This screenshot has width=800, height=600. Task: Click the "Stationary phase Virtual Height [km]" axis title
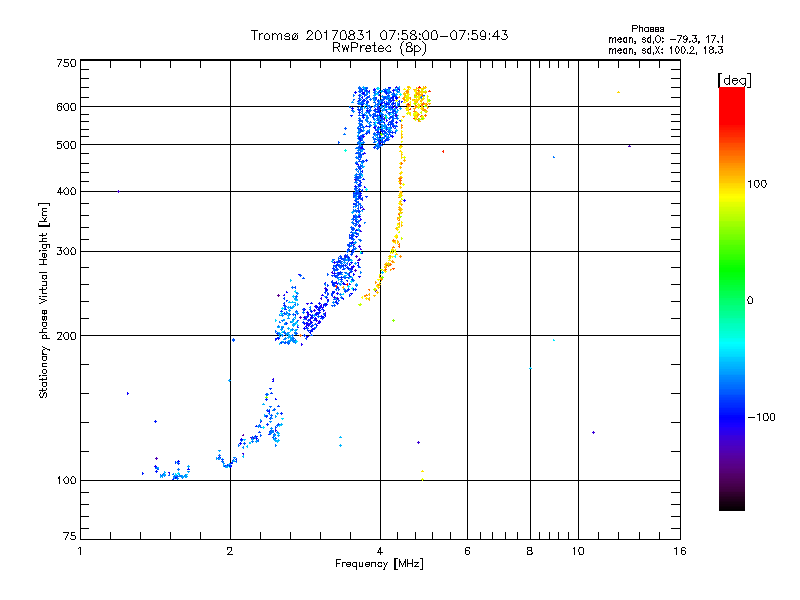point(44,300)
